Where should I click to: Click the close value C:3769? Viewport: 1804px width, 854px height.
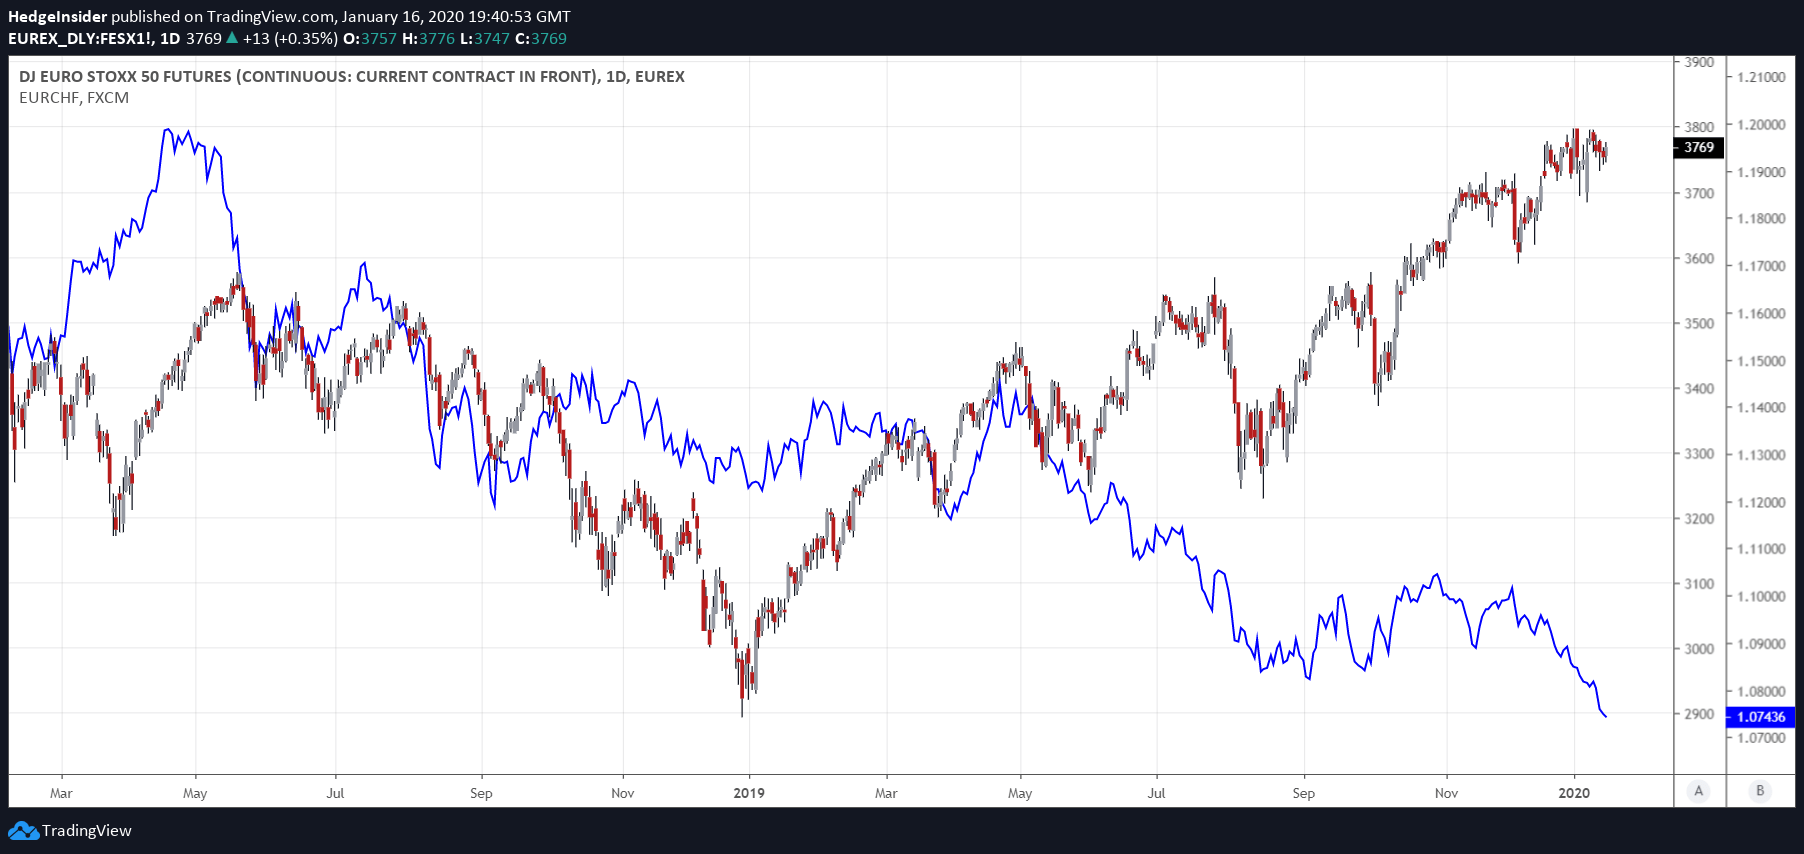click(541, 39)
